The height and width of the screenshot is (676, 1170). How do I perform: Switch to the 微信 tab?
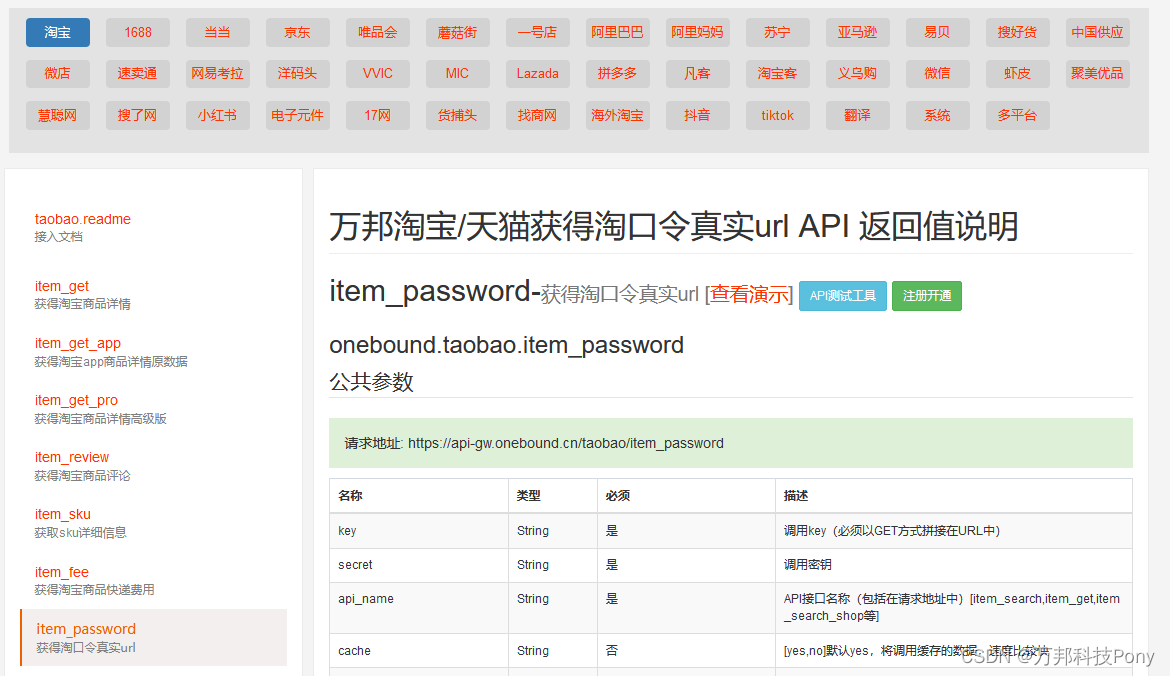click(x=937, y=73)
